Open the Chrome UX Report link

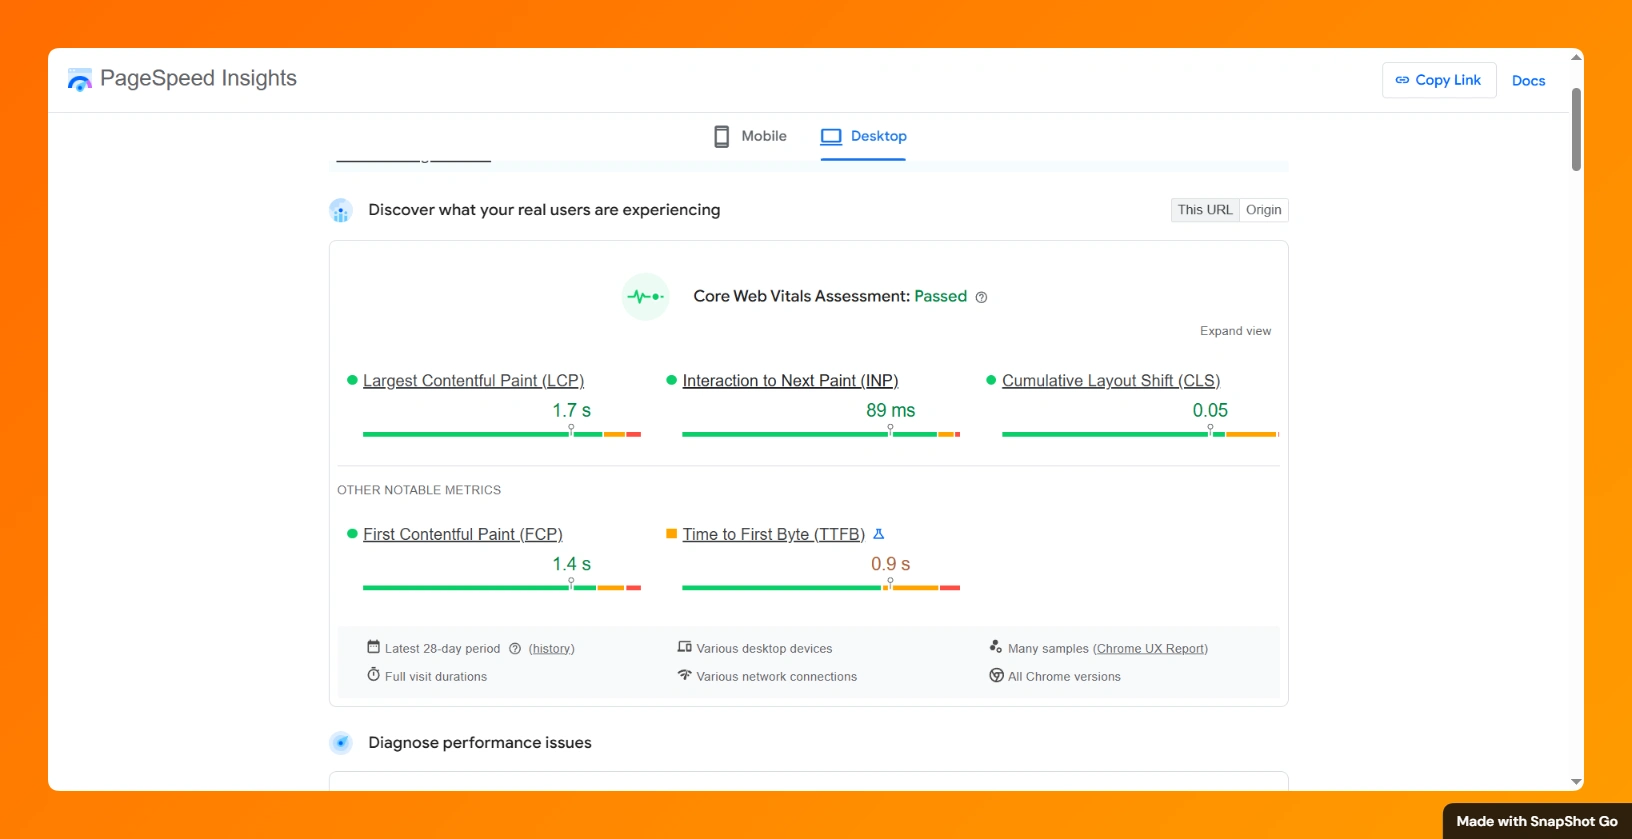coord(1150,649)
